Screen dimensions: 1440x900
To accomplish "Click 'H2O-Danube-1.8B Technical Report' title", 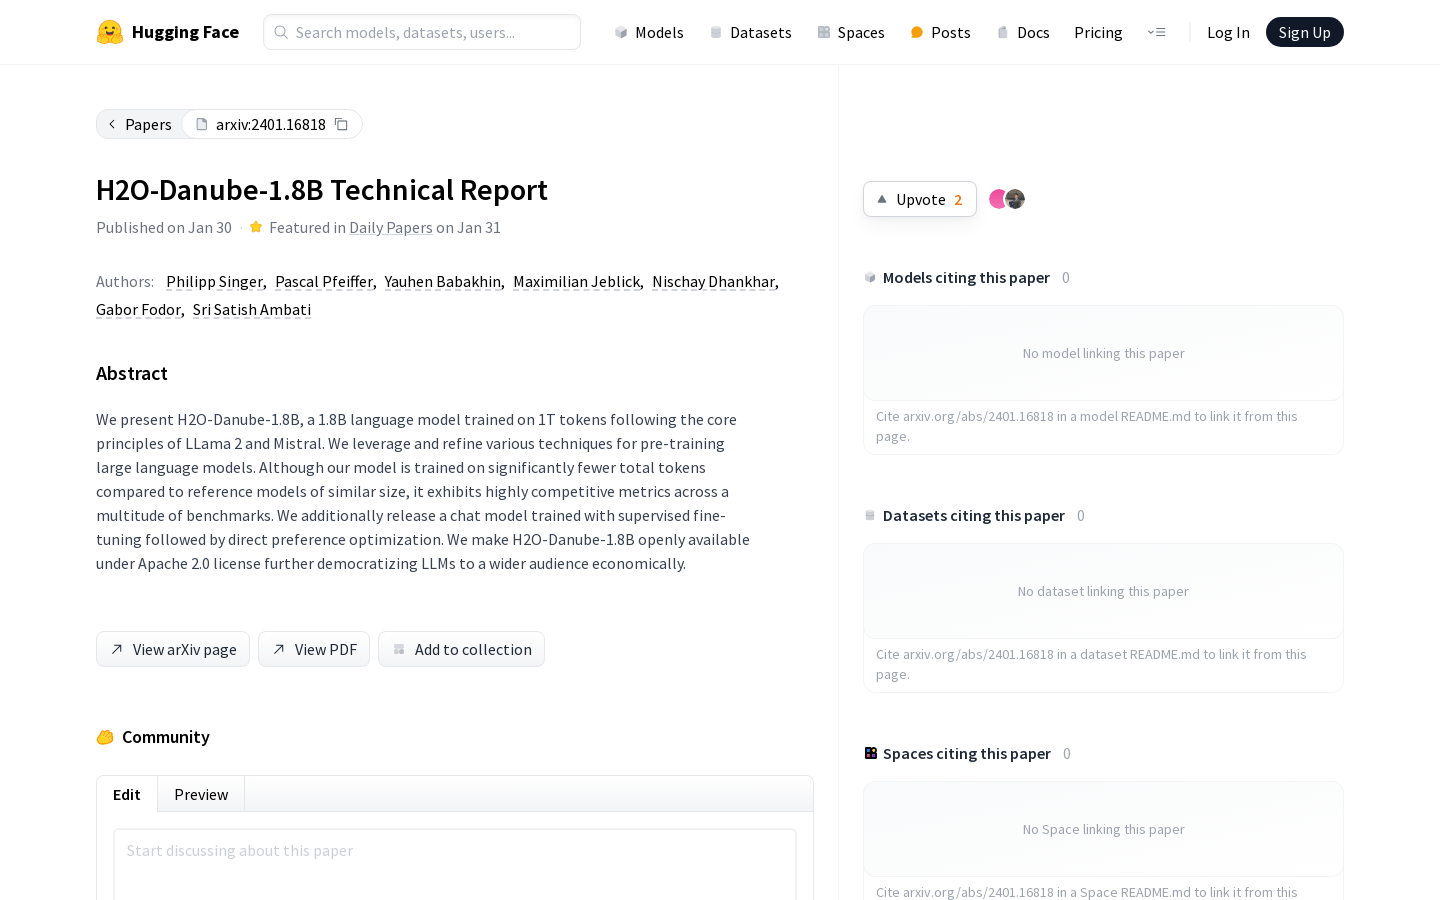I will (322, 189).
